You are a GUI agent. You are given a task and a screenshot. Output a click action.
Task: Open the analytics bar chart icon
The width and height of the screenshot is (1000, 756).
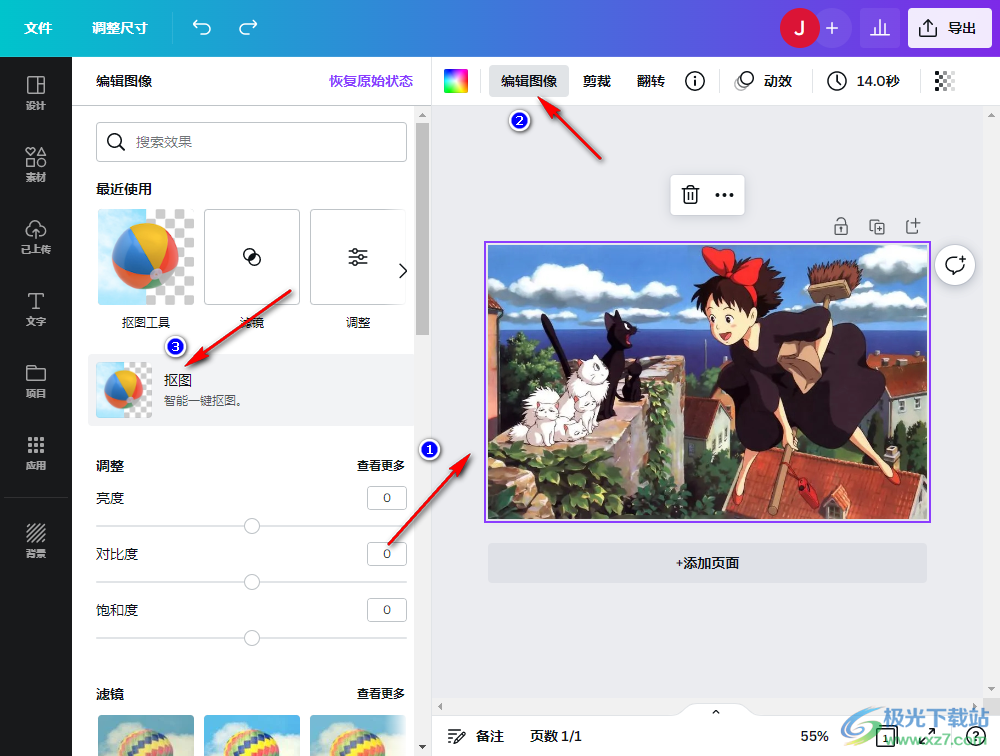coord(879,28)
